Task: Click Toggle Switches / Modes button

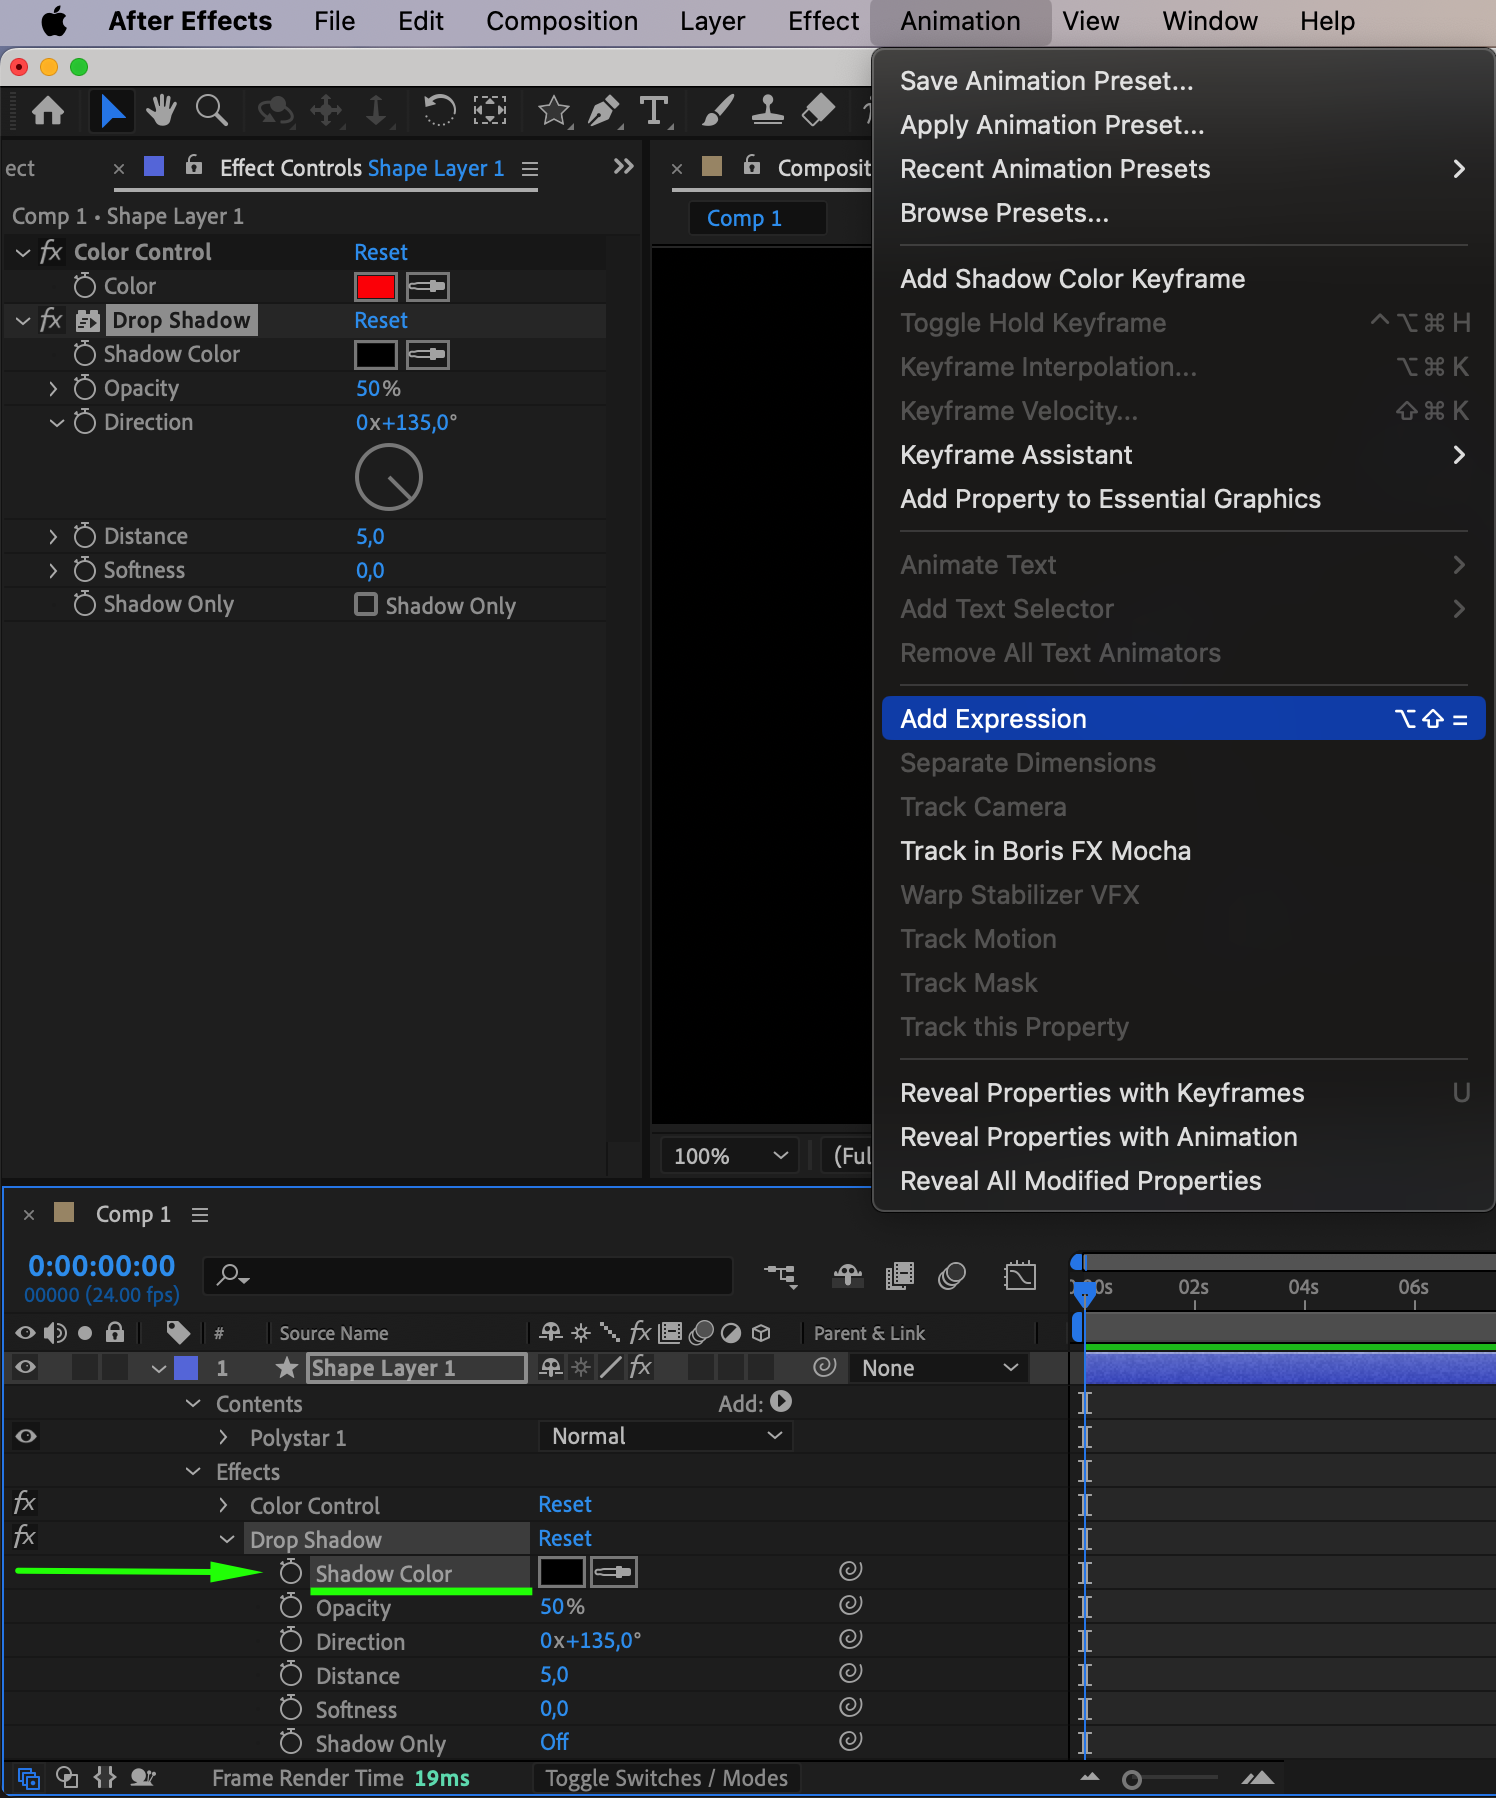Action: 666,1778
